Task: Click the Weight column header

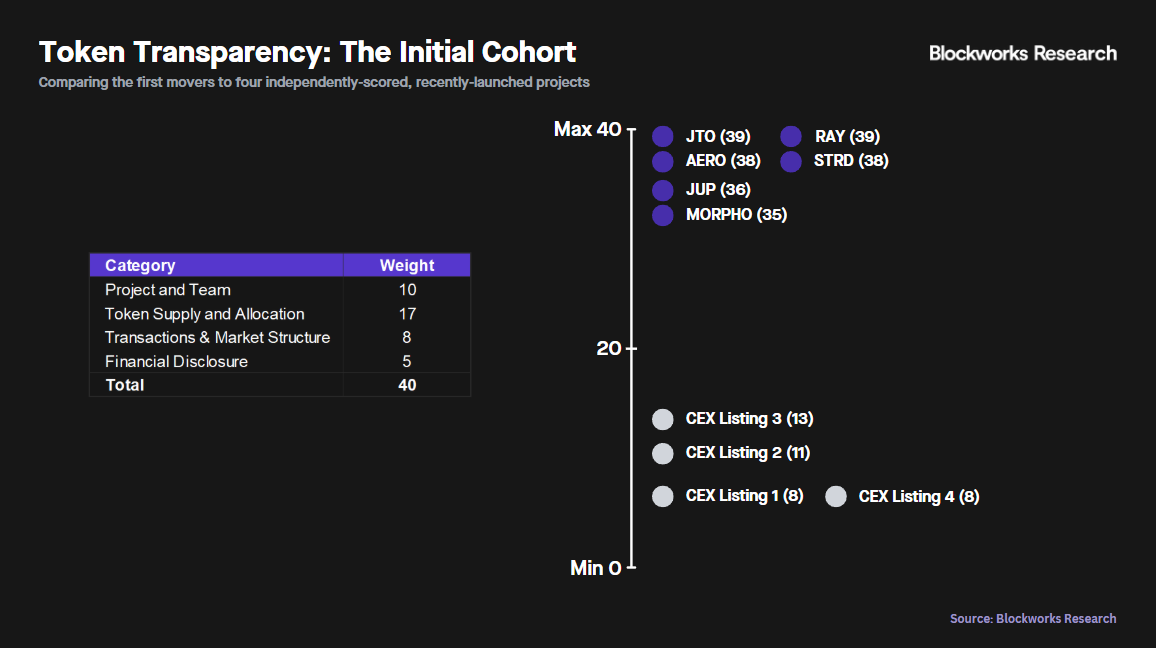Action: (407, 265)
